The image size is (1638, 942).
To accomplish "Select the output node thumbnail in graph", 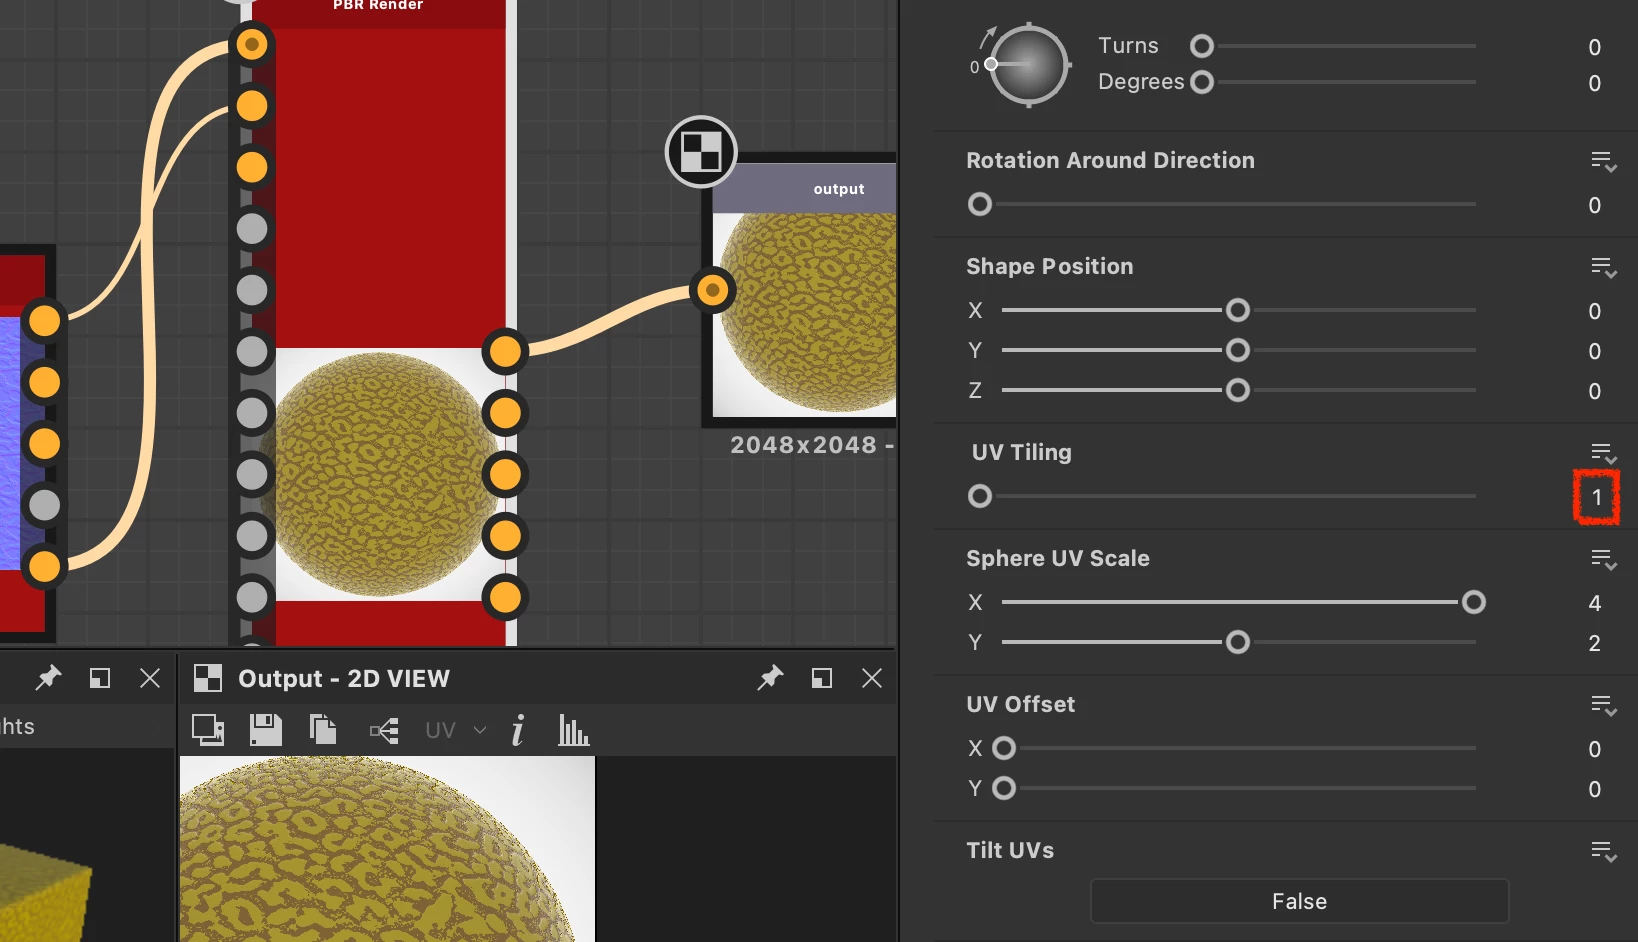I will 805,315.
